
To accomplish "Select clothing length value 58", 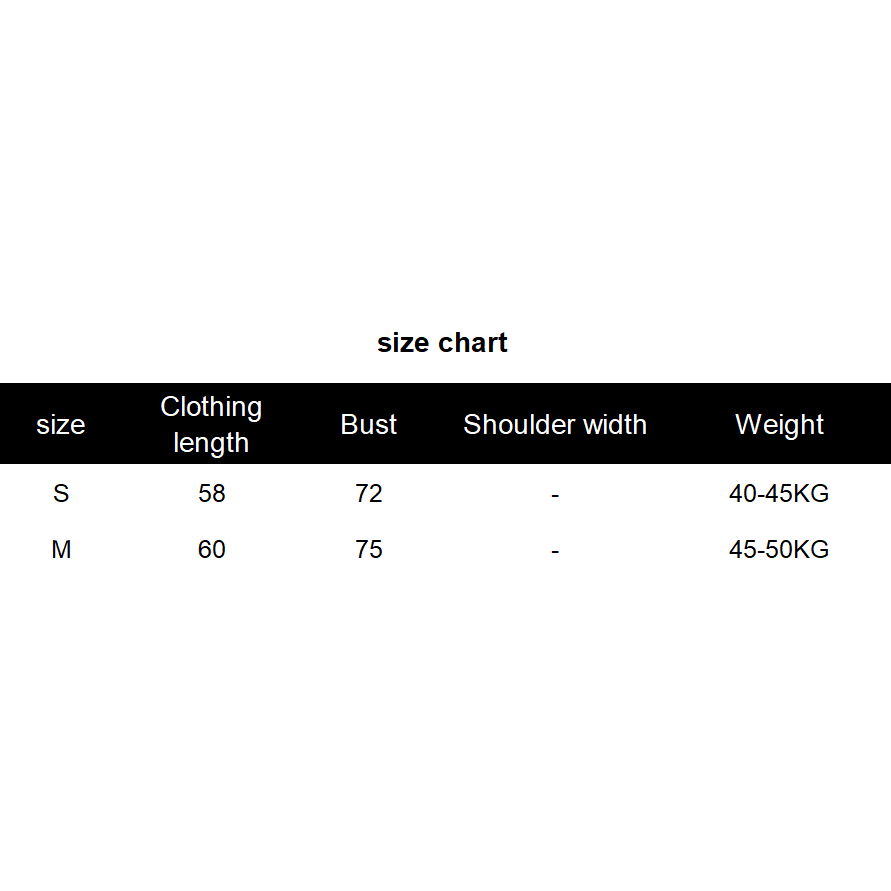I will tap(212, 493).
